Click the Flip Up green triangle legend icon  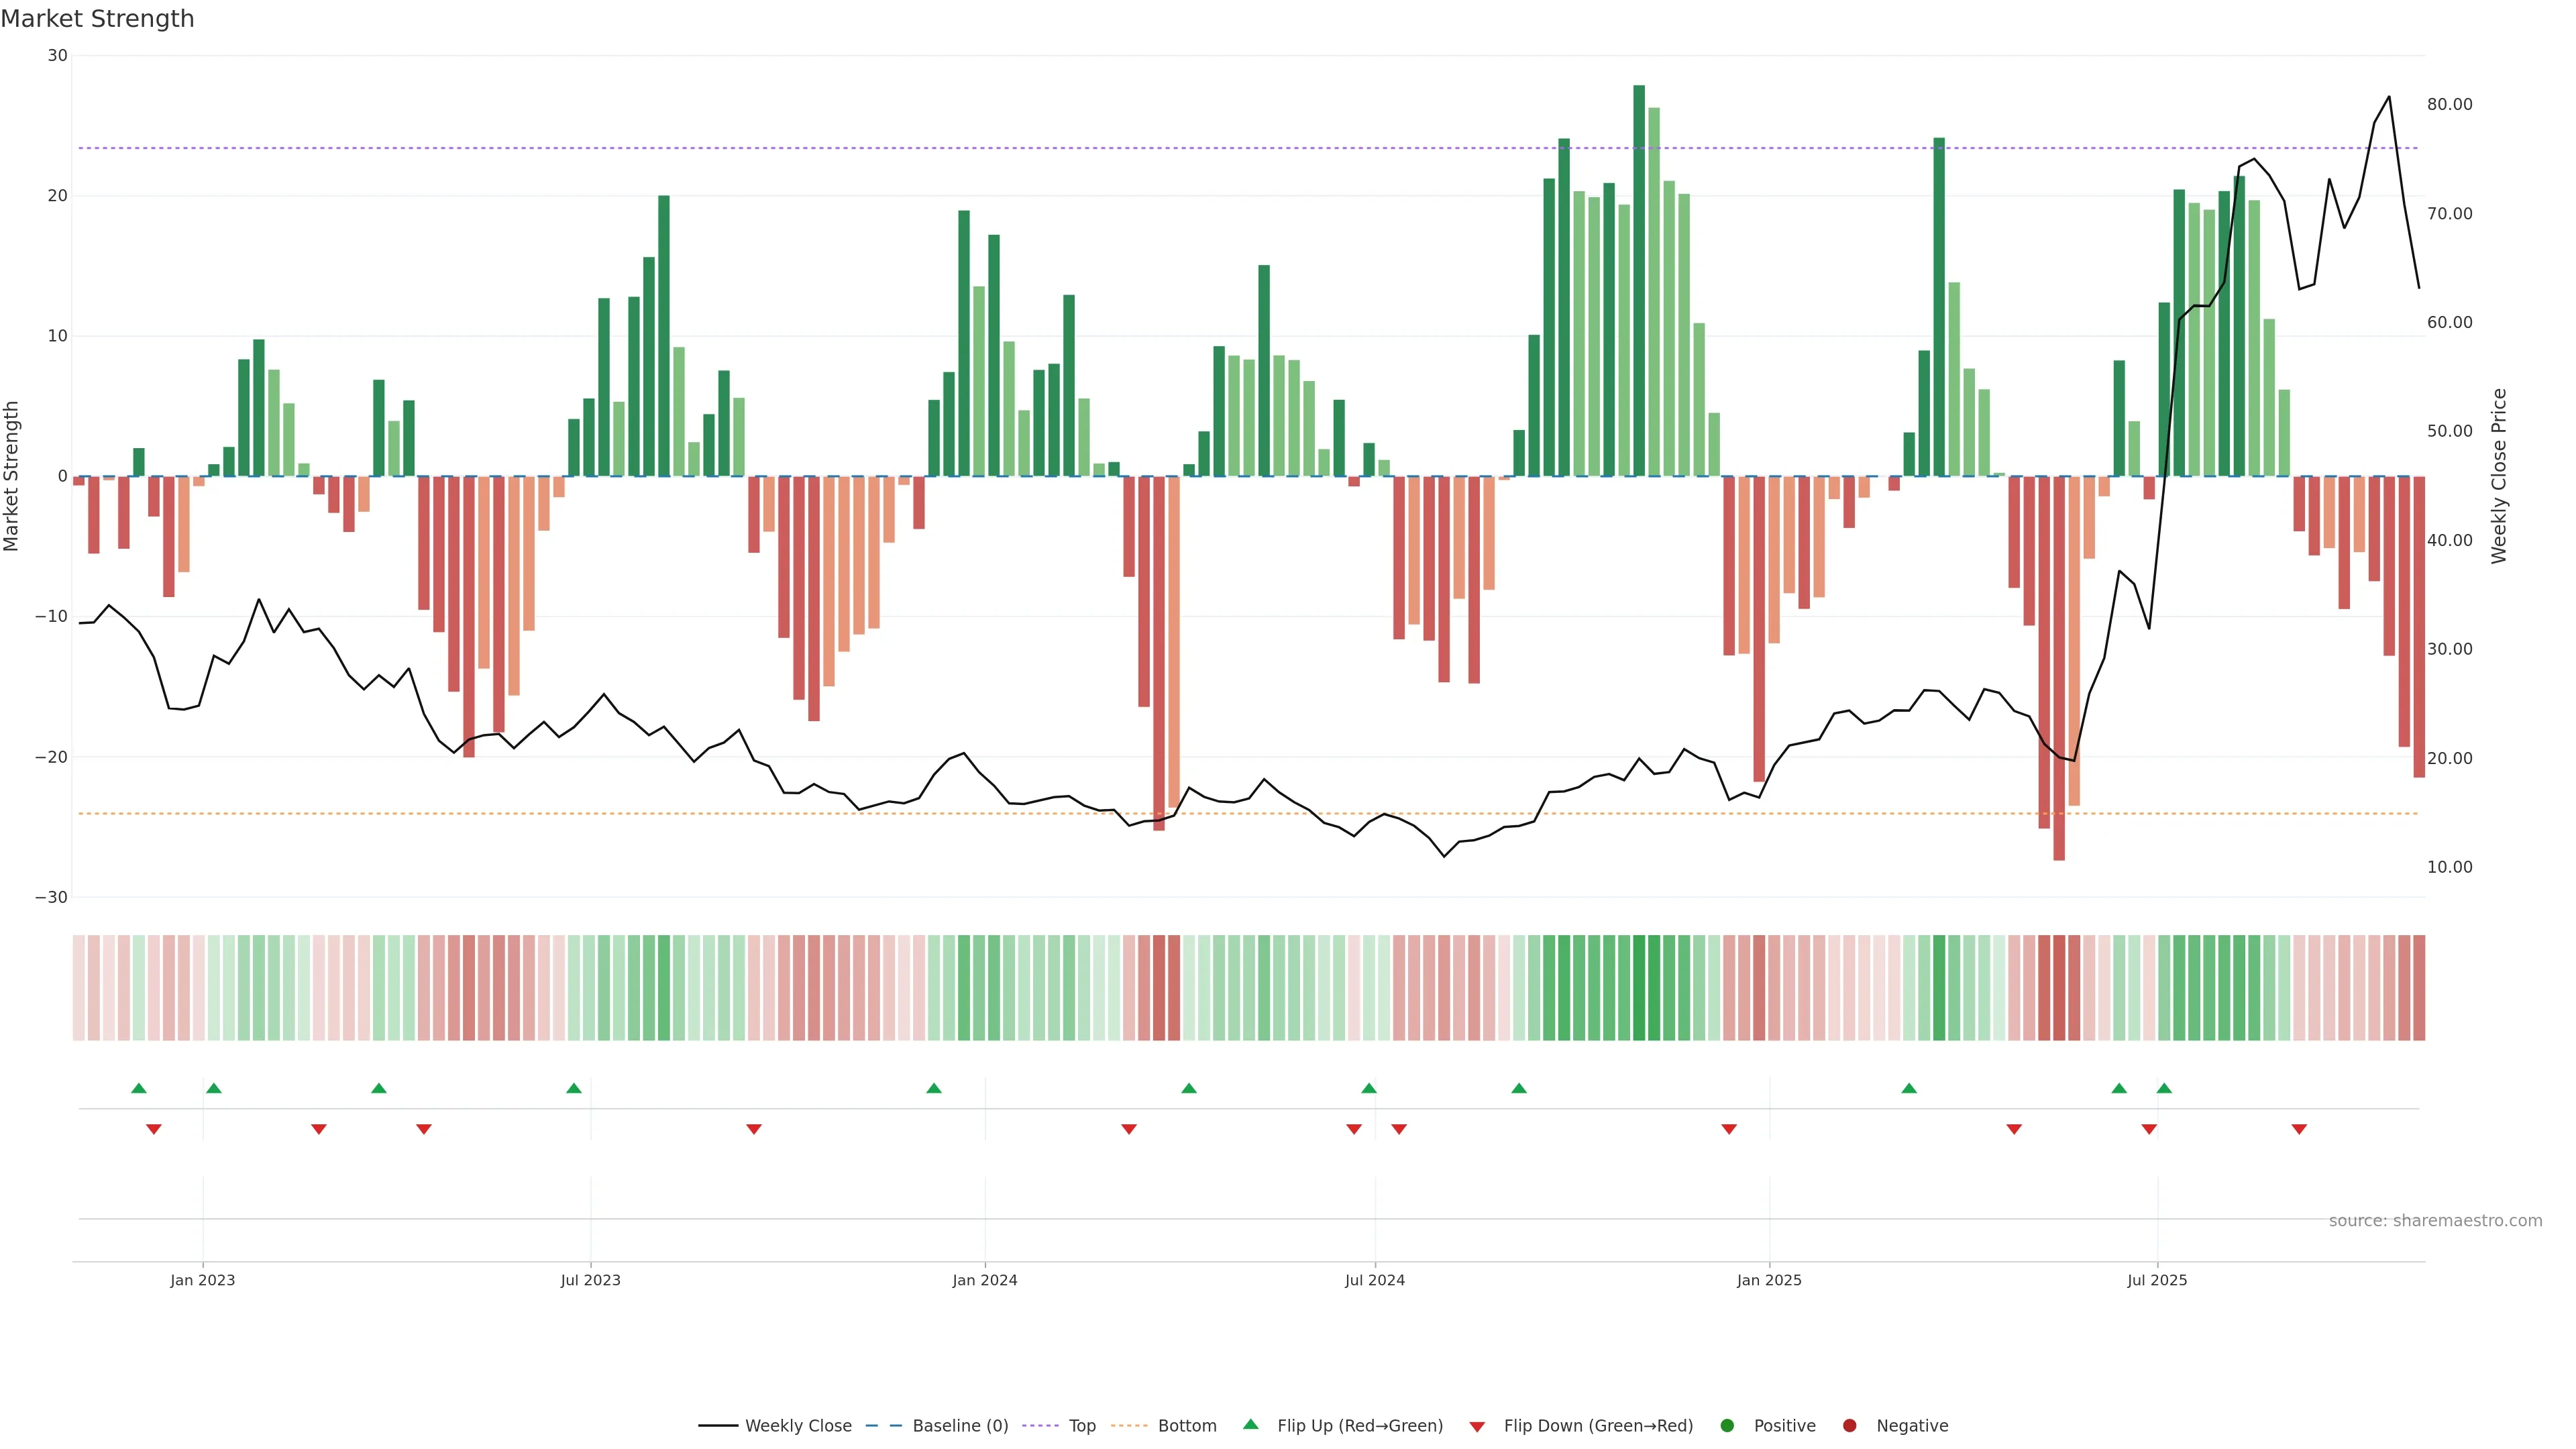point(1250,1424)
